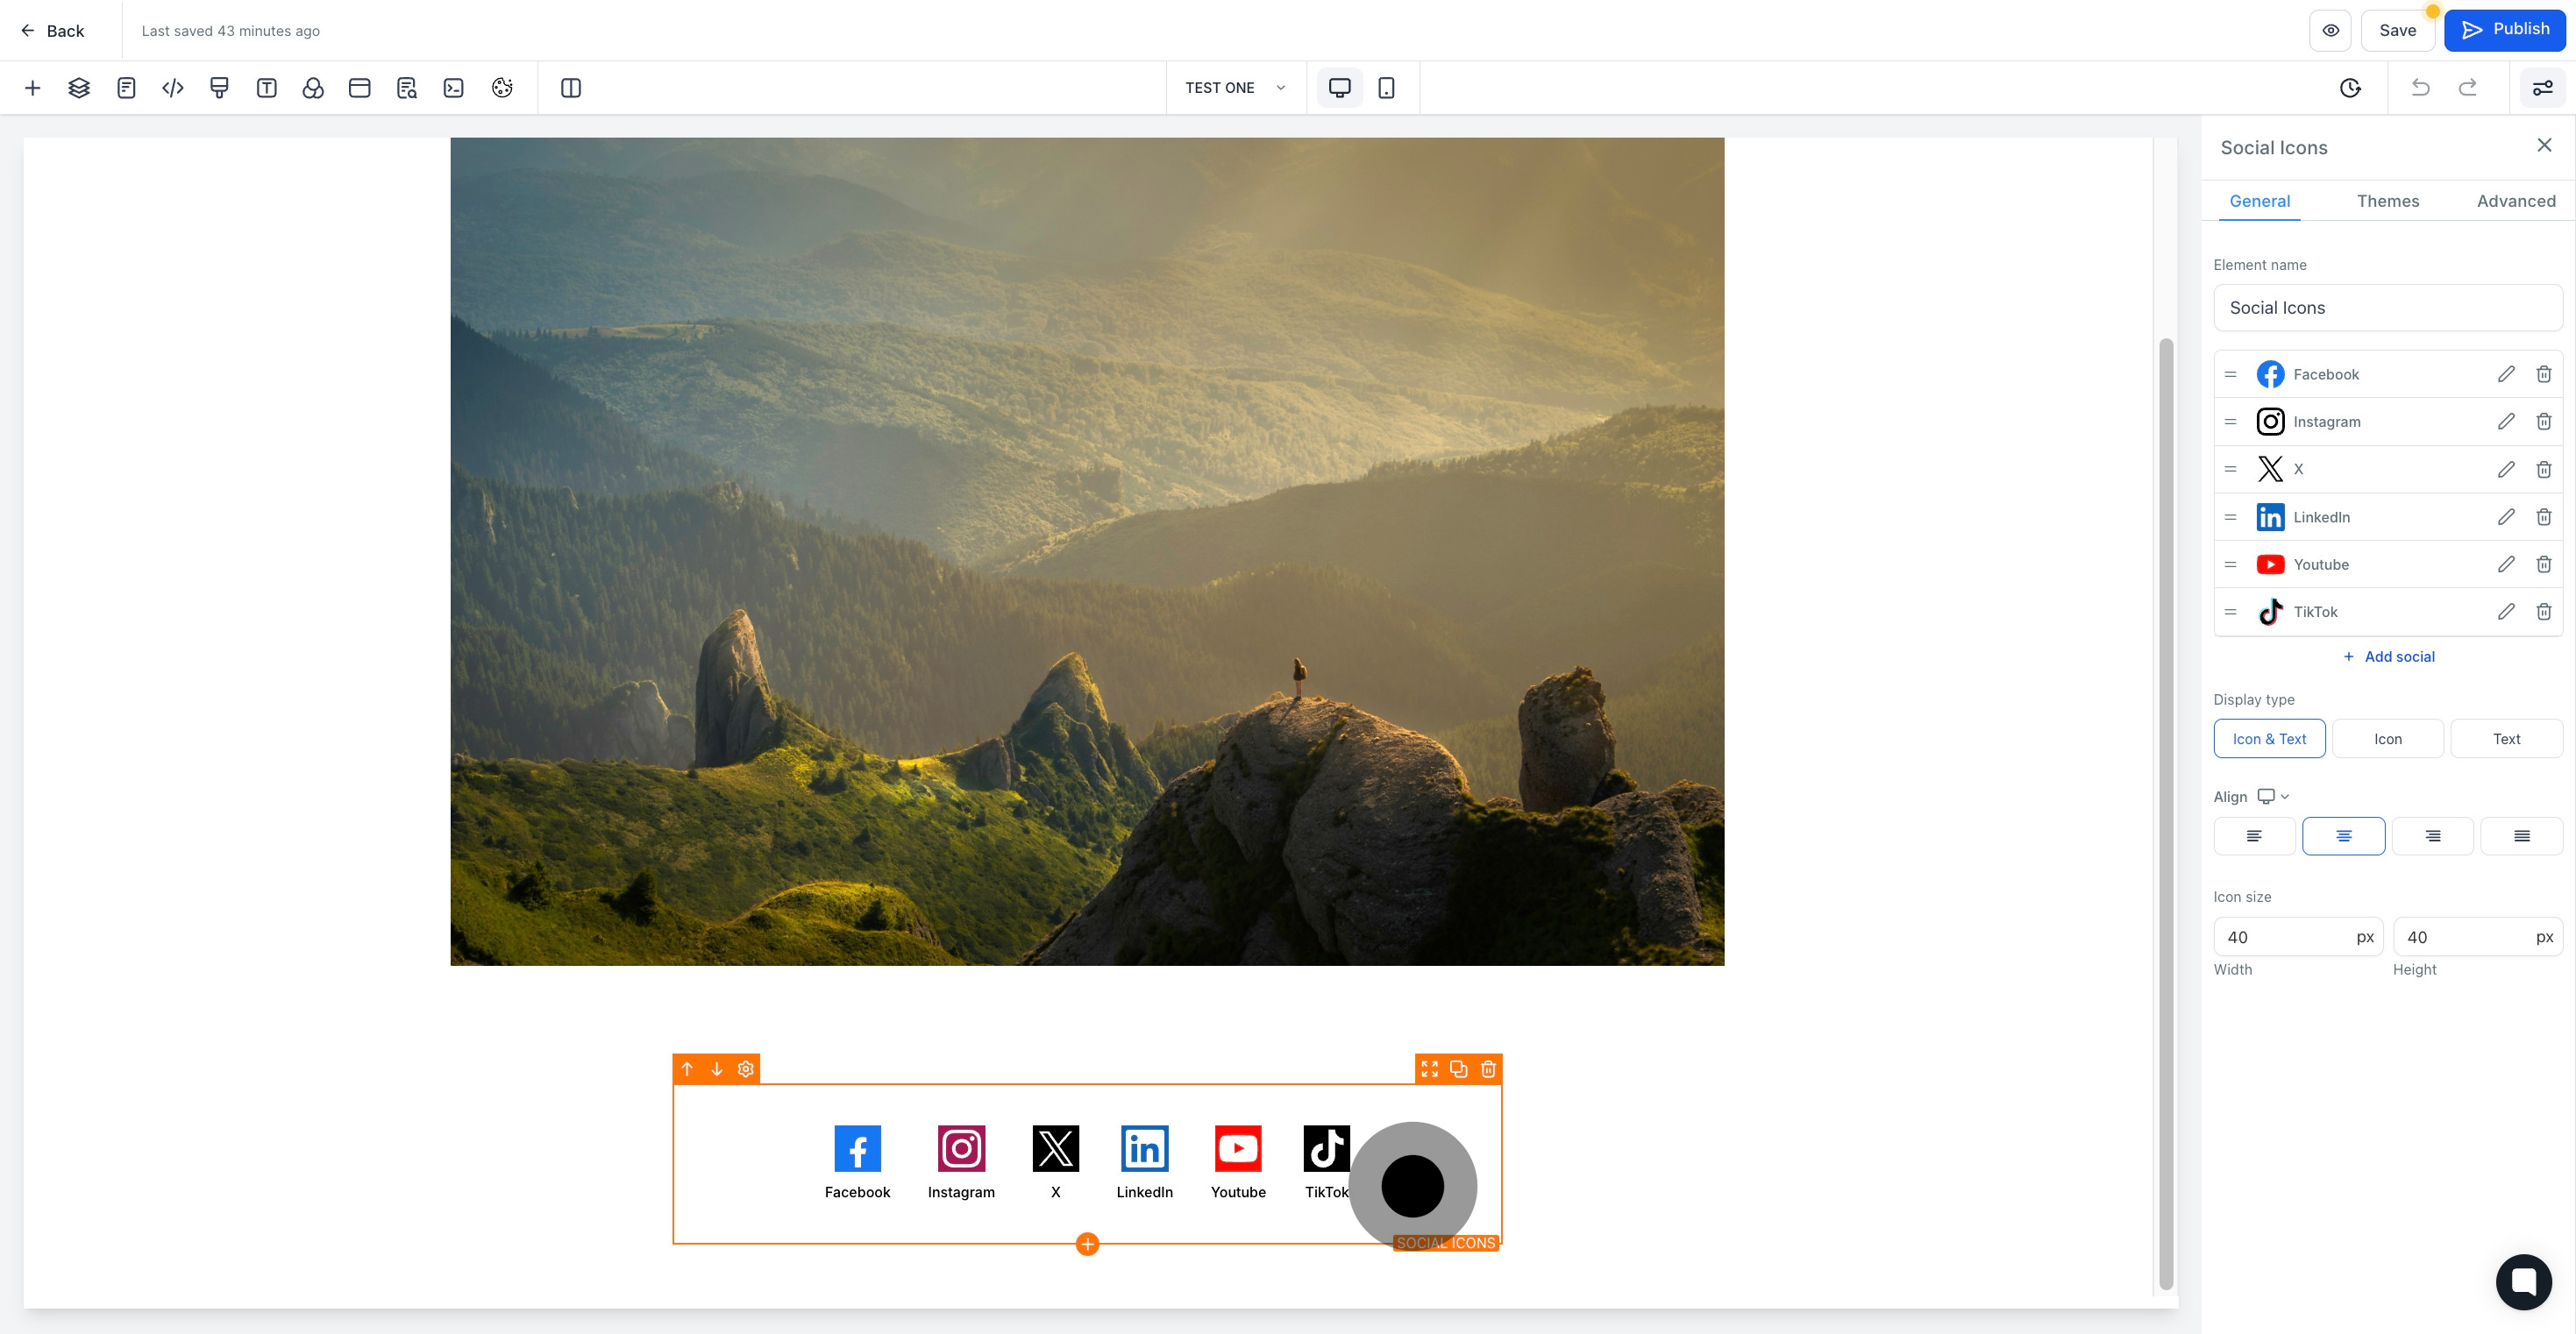
Task: Delete the TikTok social entry
Action: coord(2544,612)
